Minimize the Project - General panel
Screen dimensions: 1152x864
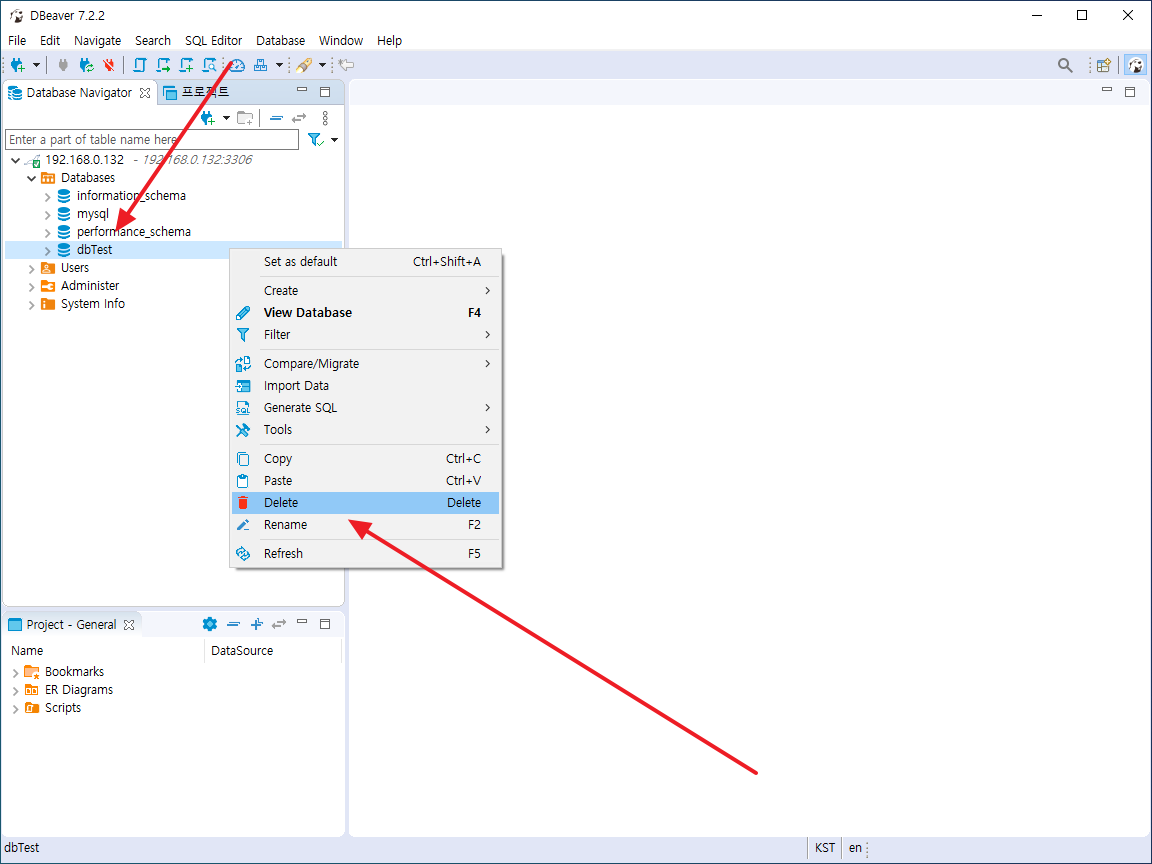click(302, 622)
